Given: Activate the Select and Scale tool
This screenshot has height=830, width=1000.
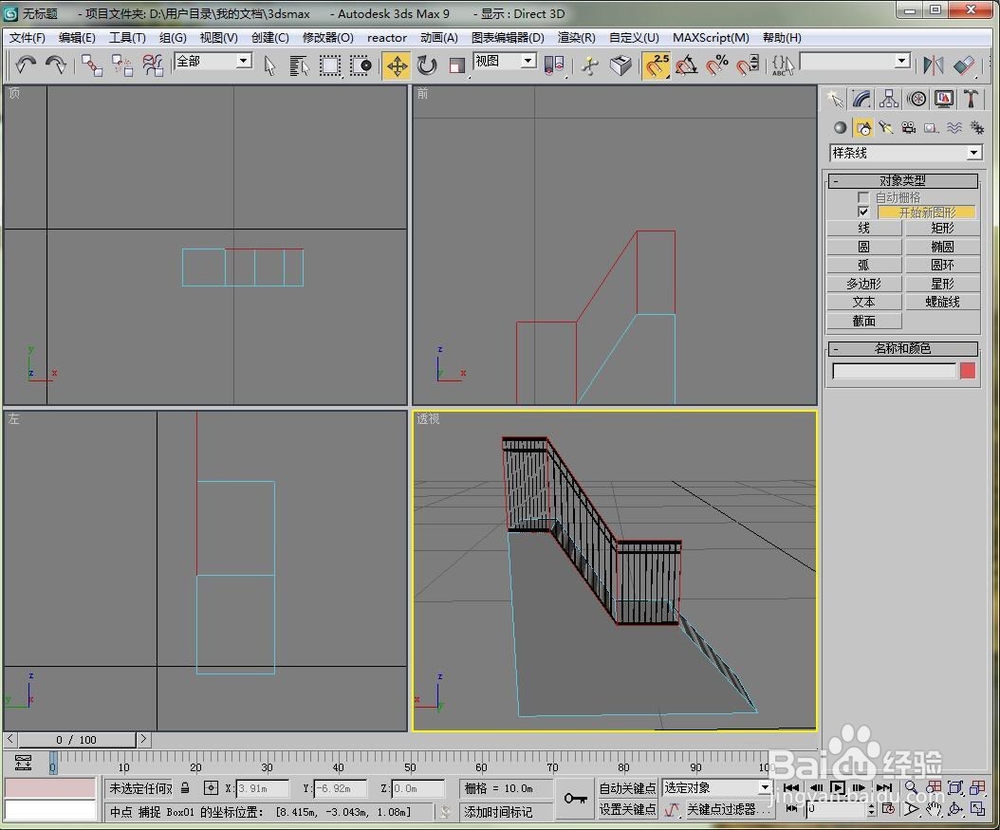Looking at the screenshot, I should [457, 66].
